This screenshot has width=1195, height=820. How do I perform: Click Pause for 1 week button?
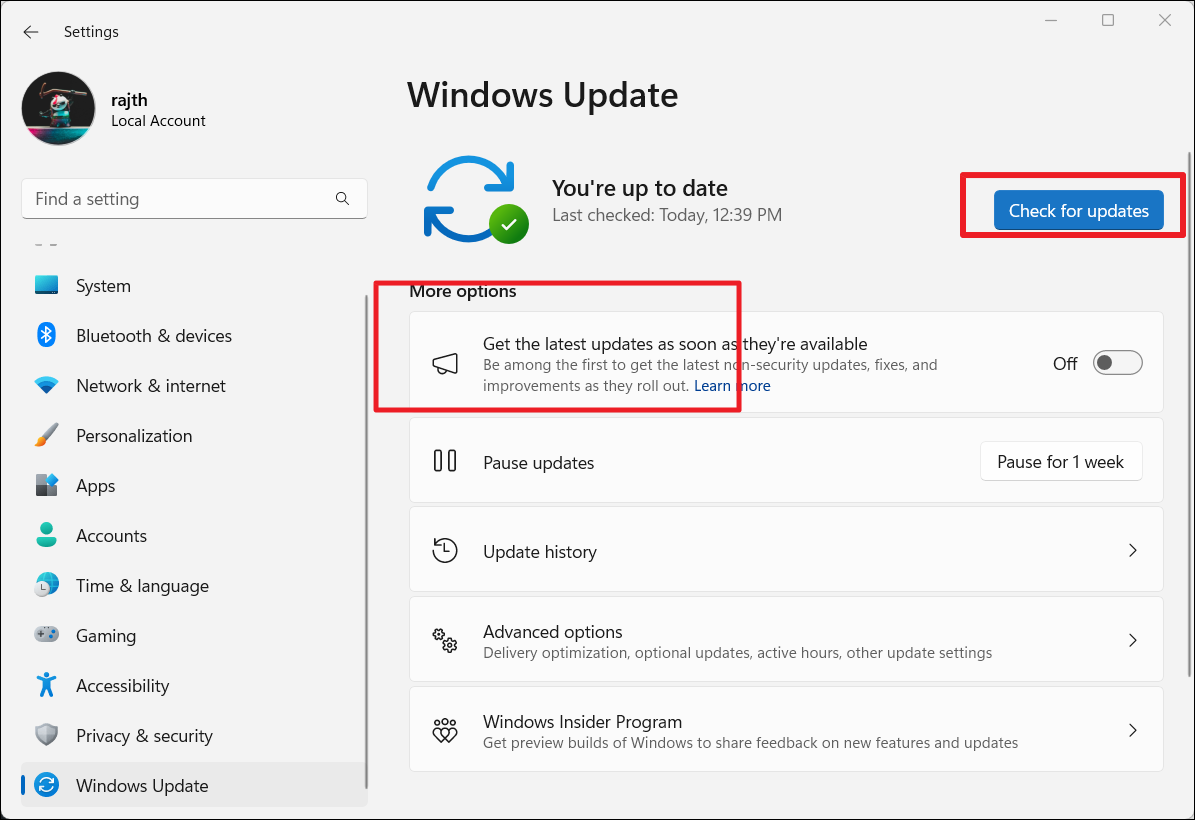click(1061, 462)
